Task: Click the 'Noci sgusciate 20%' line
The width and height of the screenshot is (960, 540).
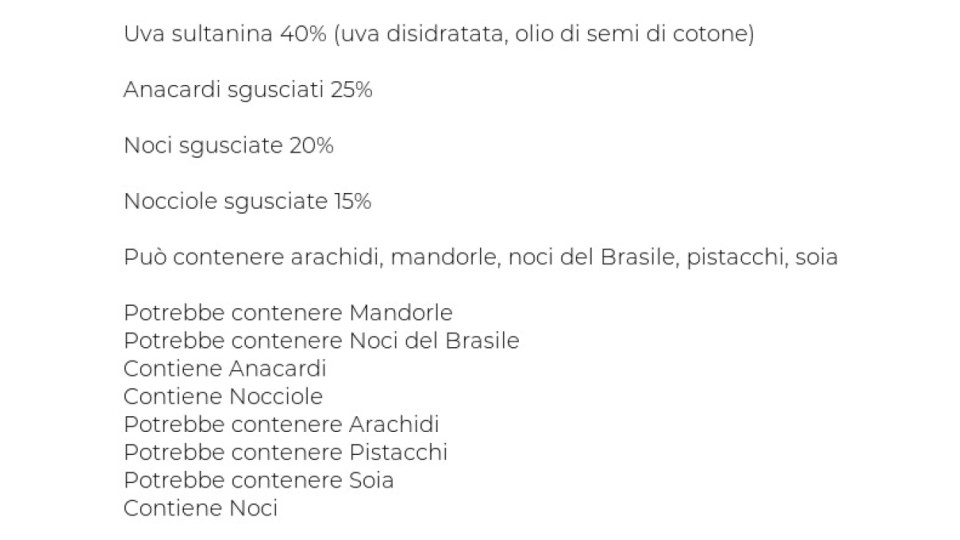Action: pyautogui.click(x=228, y=145)
